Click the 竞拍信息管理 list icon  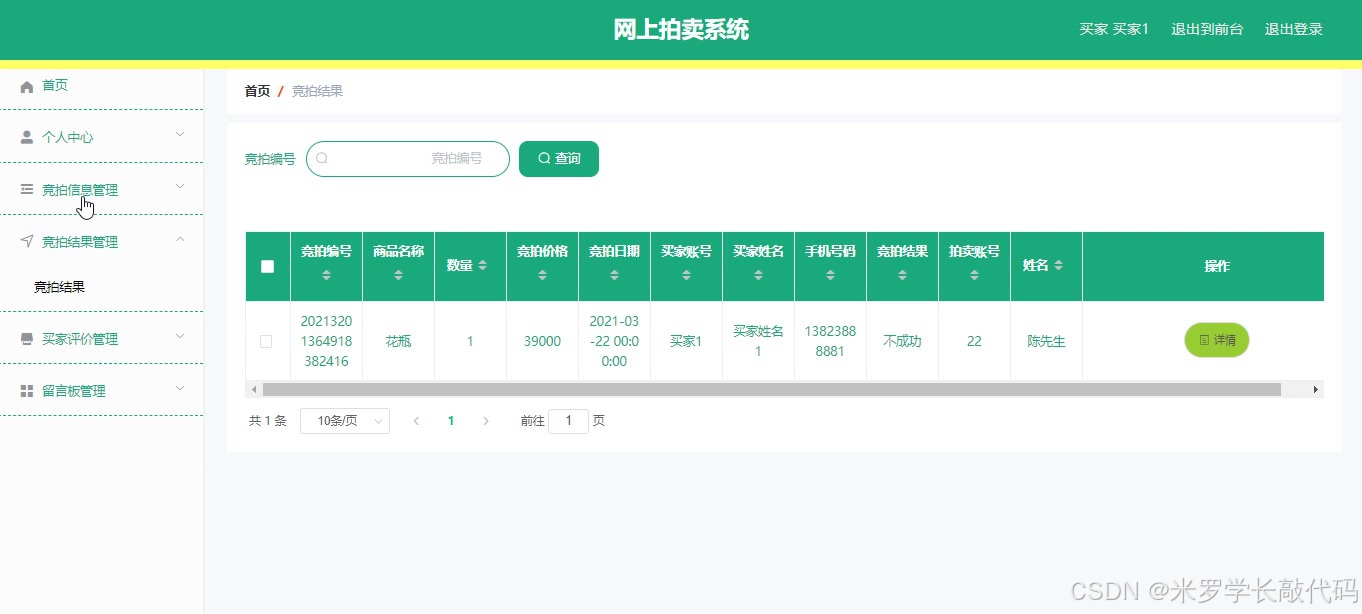[26, 188]
